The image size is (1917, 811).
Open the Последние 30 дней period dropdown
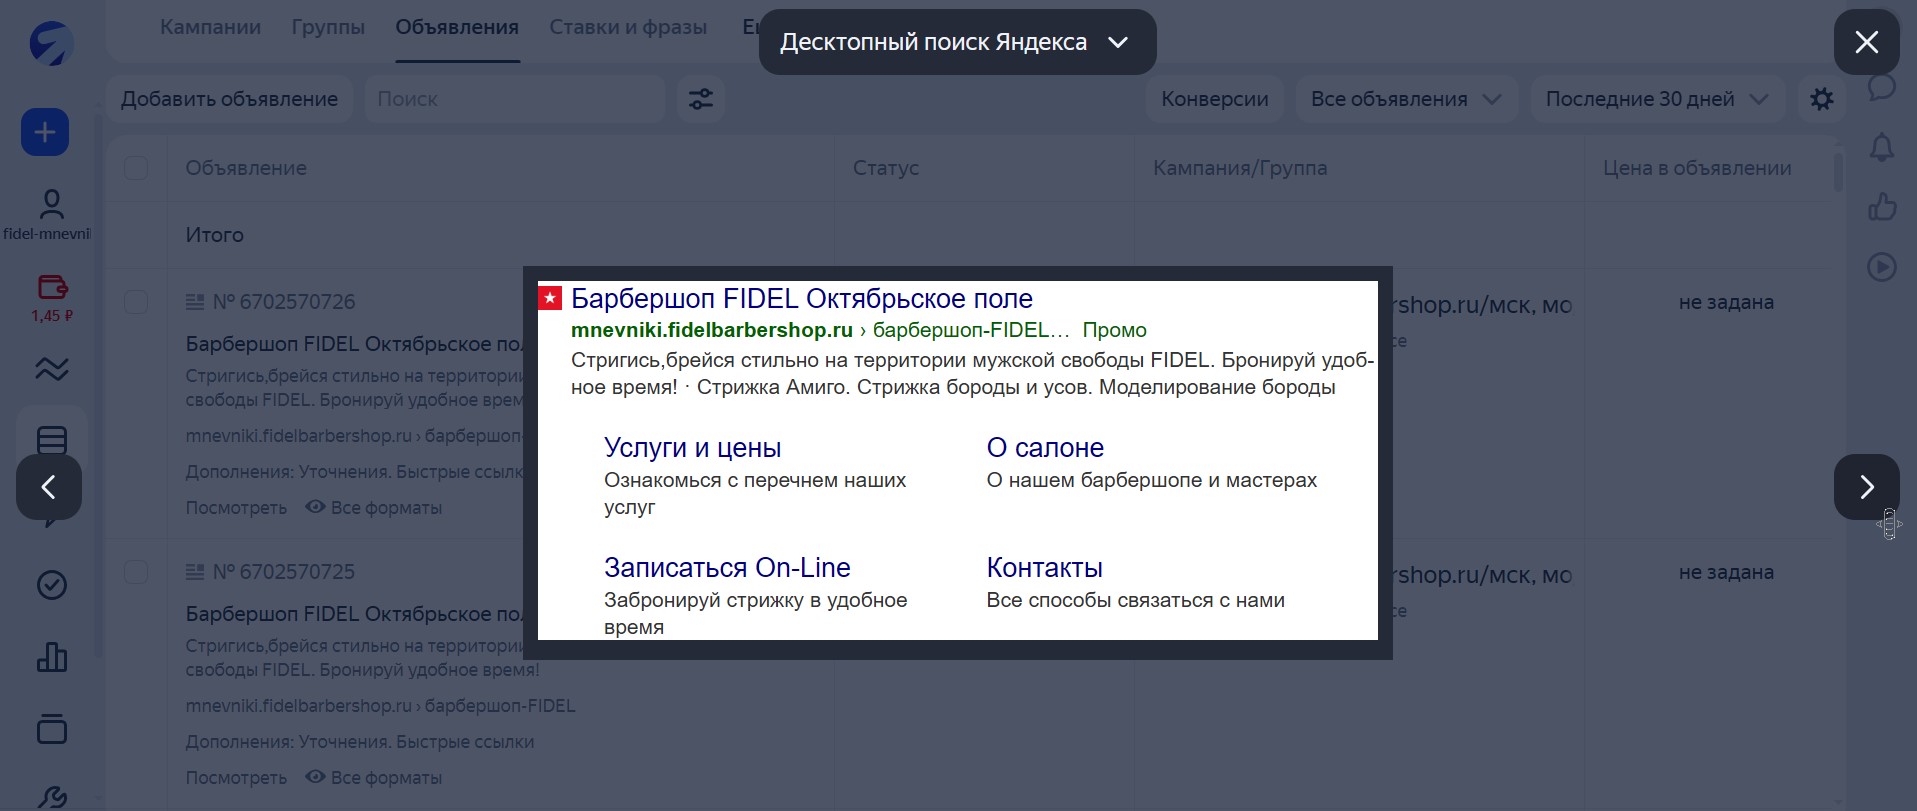(x=1657, y=99)
